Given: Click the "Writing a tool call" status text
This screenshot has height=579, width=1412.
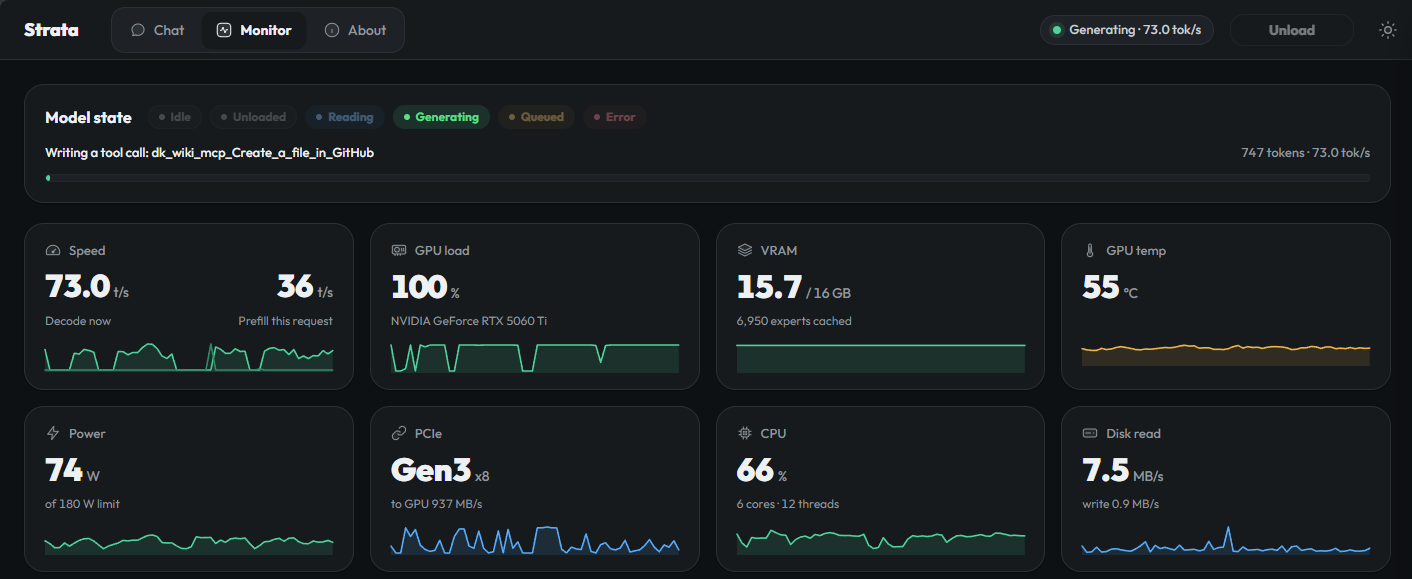Looking at the screenshot, I should click(210, 153).
